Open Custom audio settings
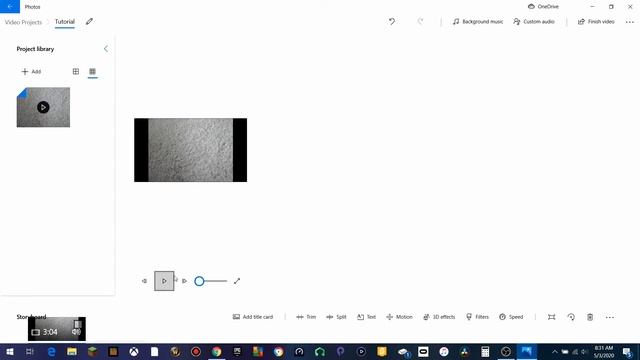Viewport: 640px width, 360px height. (534, 22)
